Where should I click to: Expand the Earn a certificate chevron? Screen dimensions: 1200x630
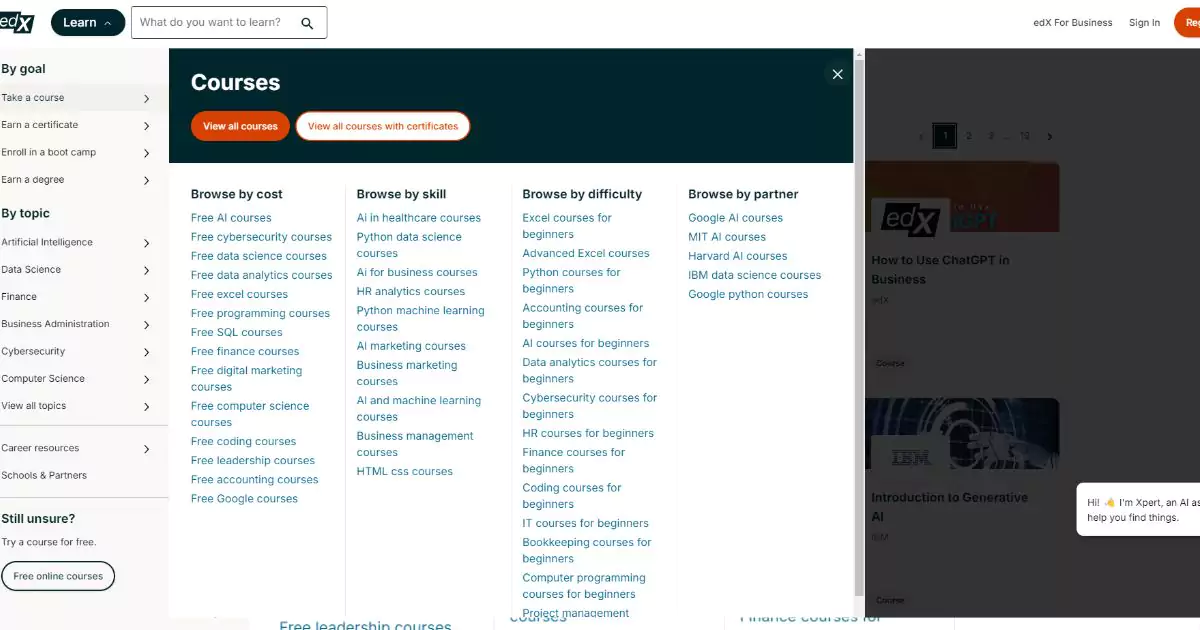point(146,125)
